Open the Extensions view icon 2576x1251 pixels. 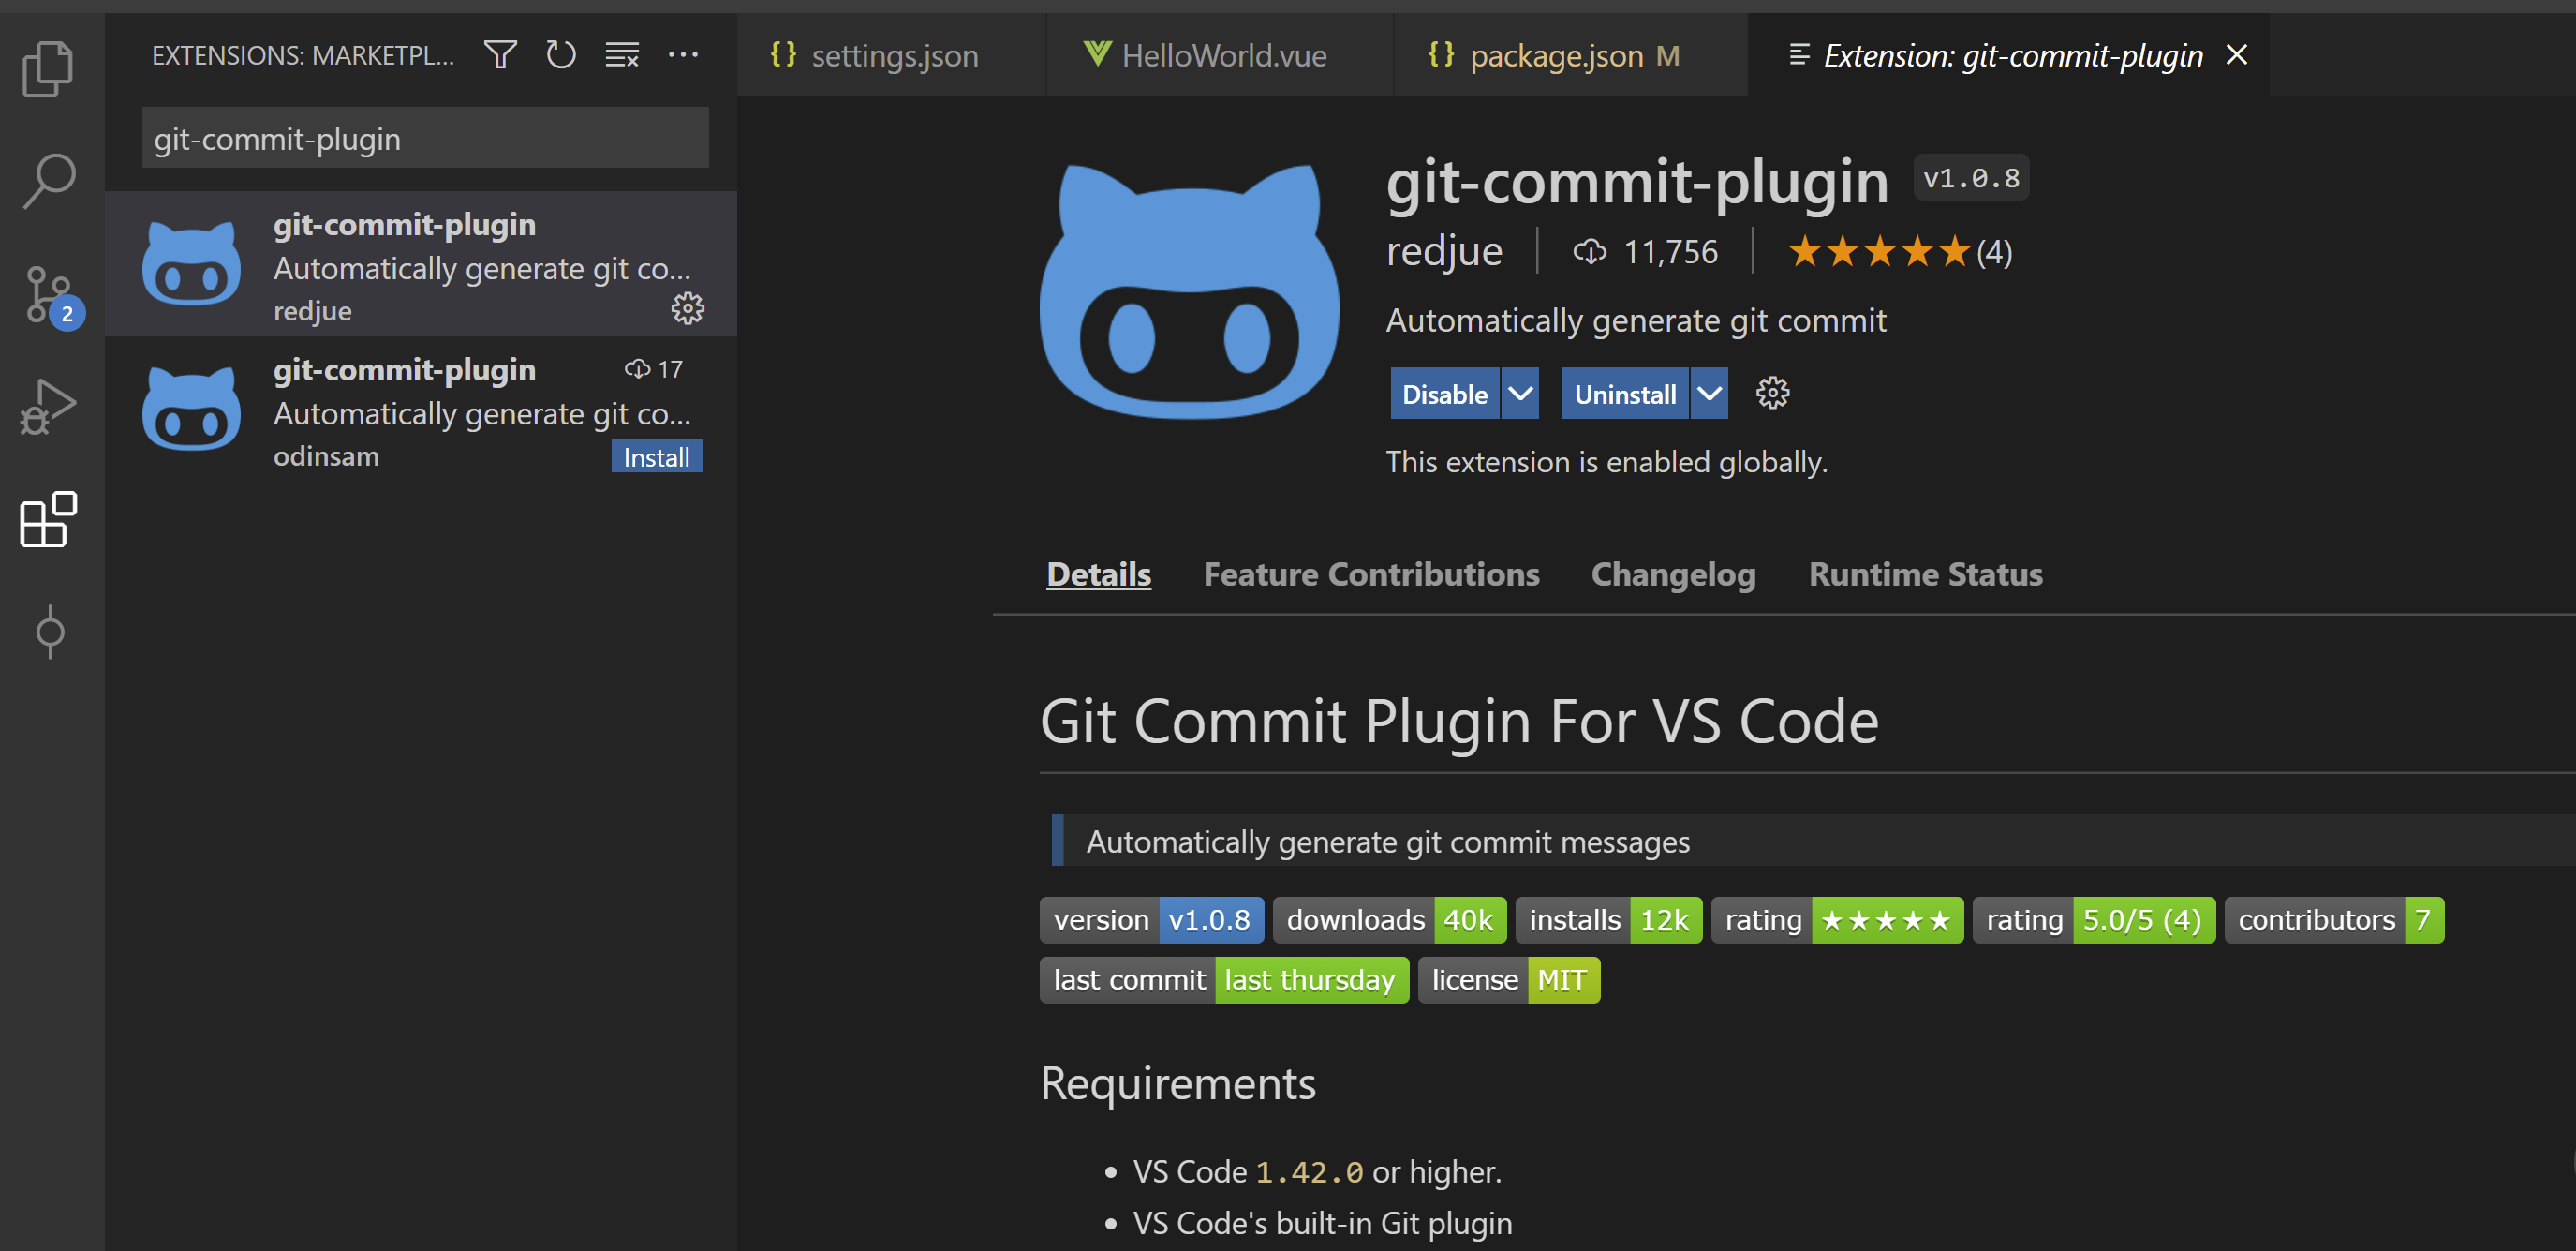[x=49, y=519]
